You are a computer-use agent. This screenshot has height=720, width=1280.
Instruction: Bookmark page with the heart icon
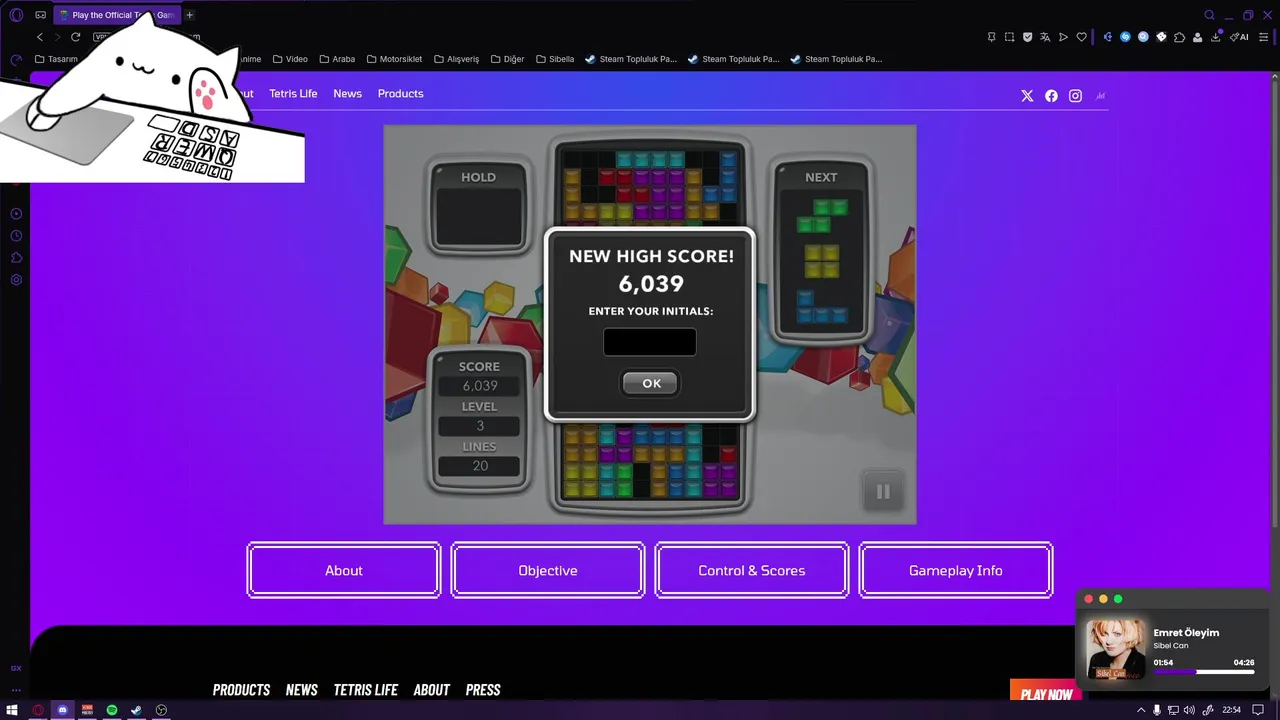point(1081,37)
